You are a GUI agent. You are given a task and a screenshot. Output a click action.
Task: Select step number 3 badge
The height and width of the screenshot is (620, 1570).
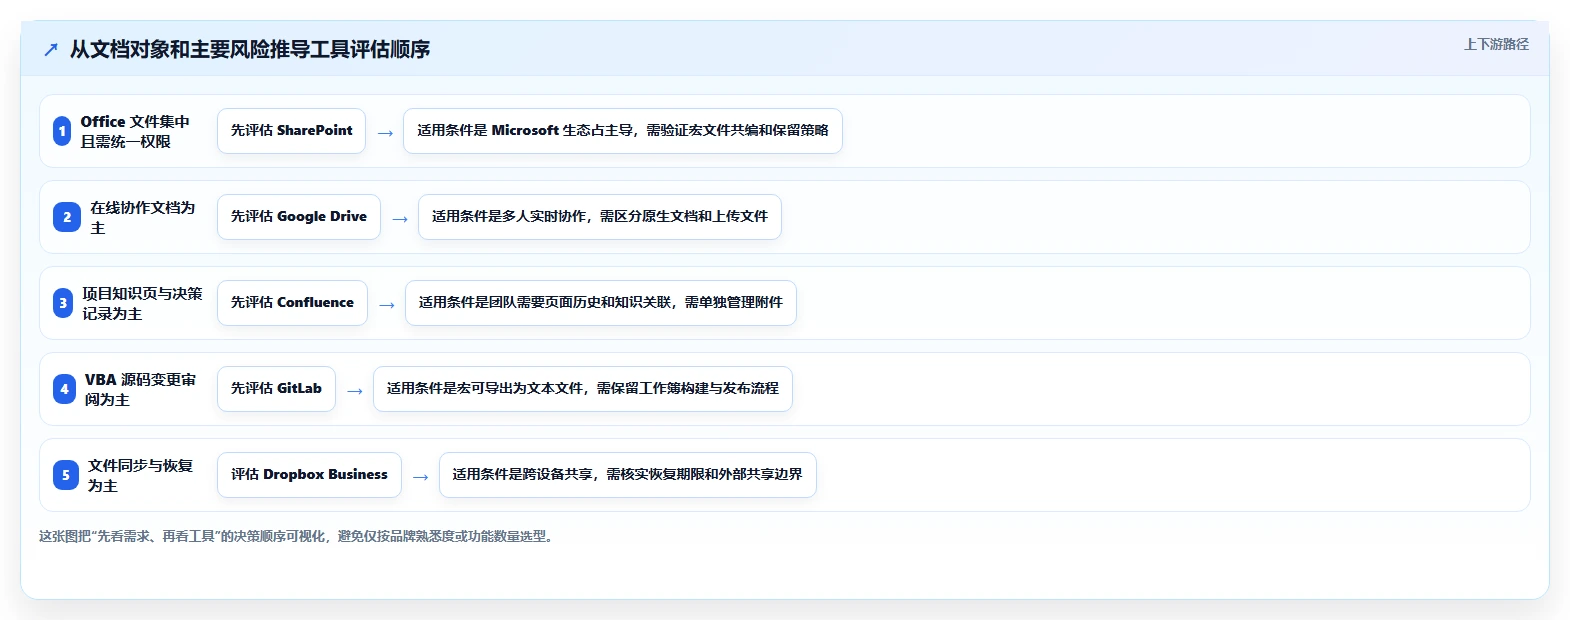pyautogui.click(x=63, y=303)
